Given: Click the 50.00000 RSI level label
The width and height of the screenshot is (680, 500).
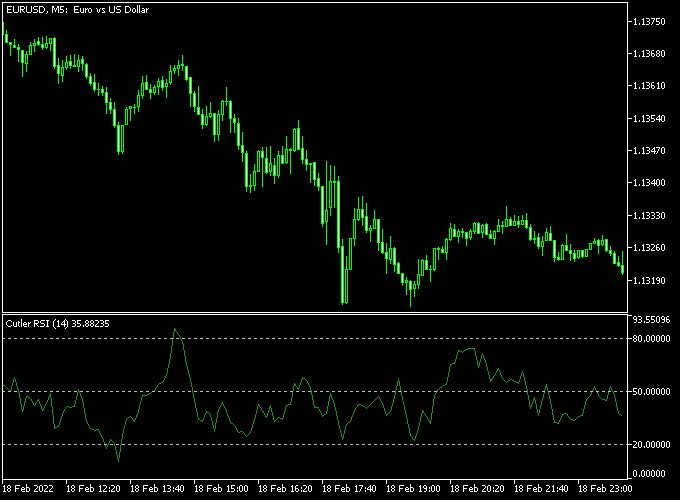Looking at the screenshot, I should (651, 392).
